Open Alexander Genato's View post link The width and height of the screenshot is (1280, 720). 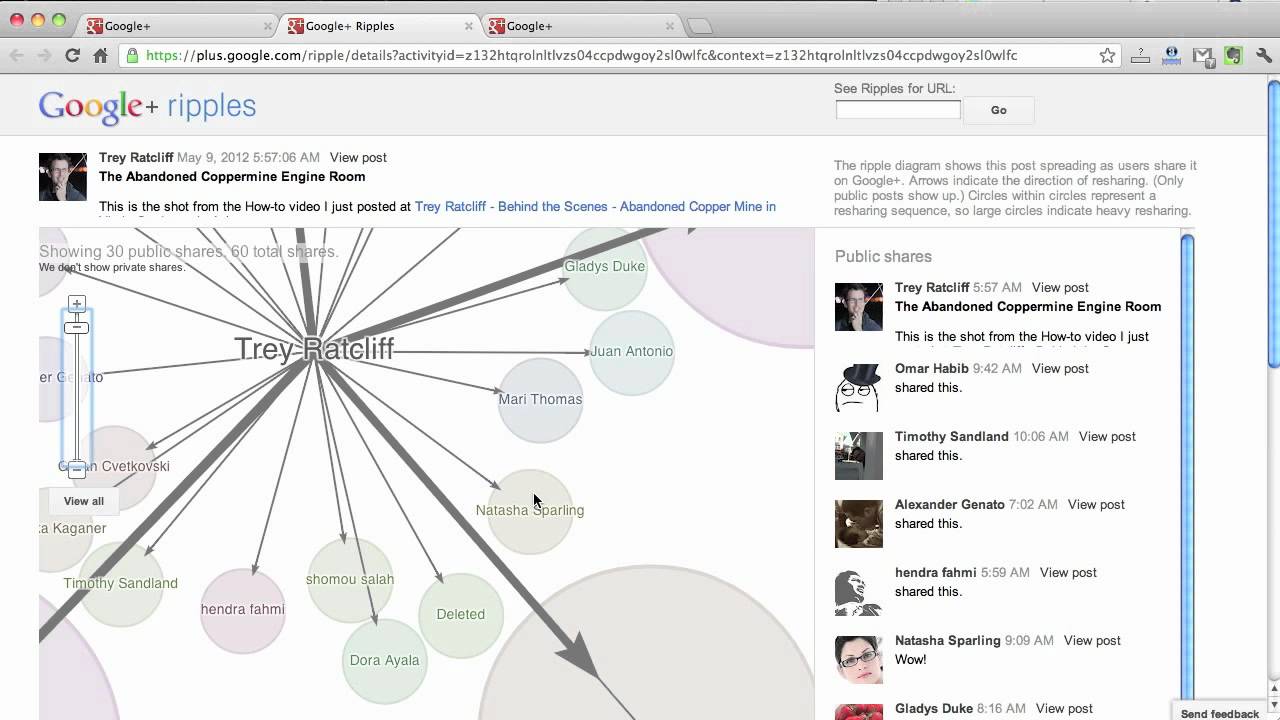coord(1096,505)
